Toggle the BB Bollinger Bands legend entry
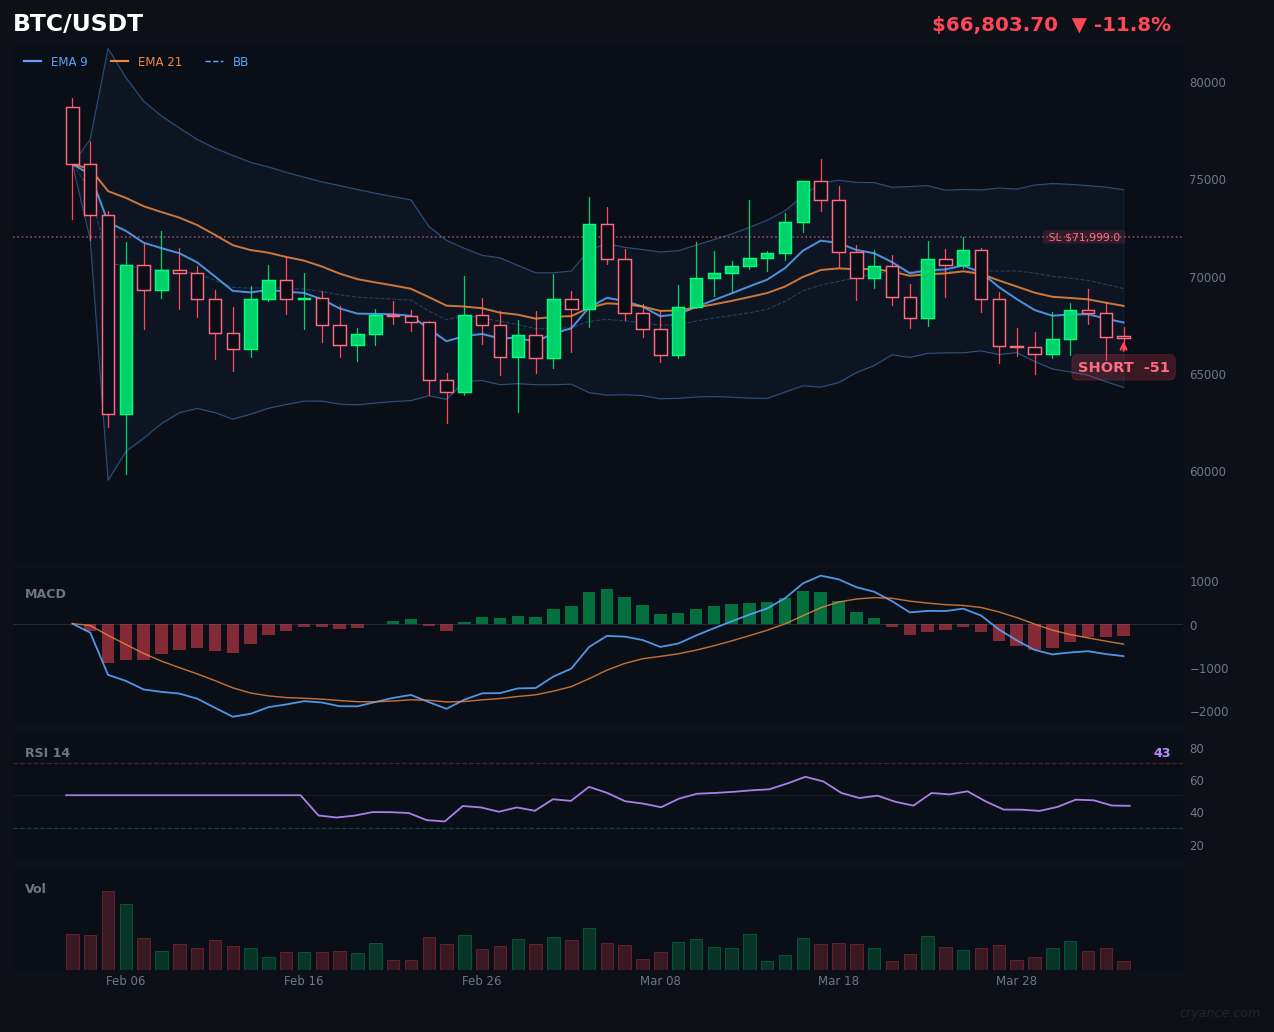This screenshot has height=1032, width=1274. click(x=227, y=62)
